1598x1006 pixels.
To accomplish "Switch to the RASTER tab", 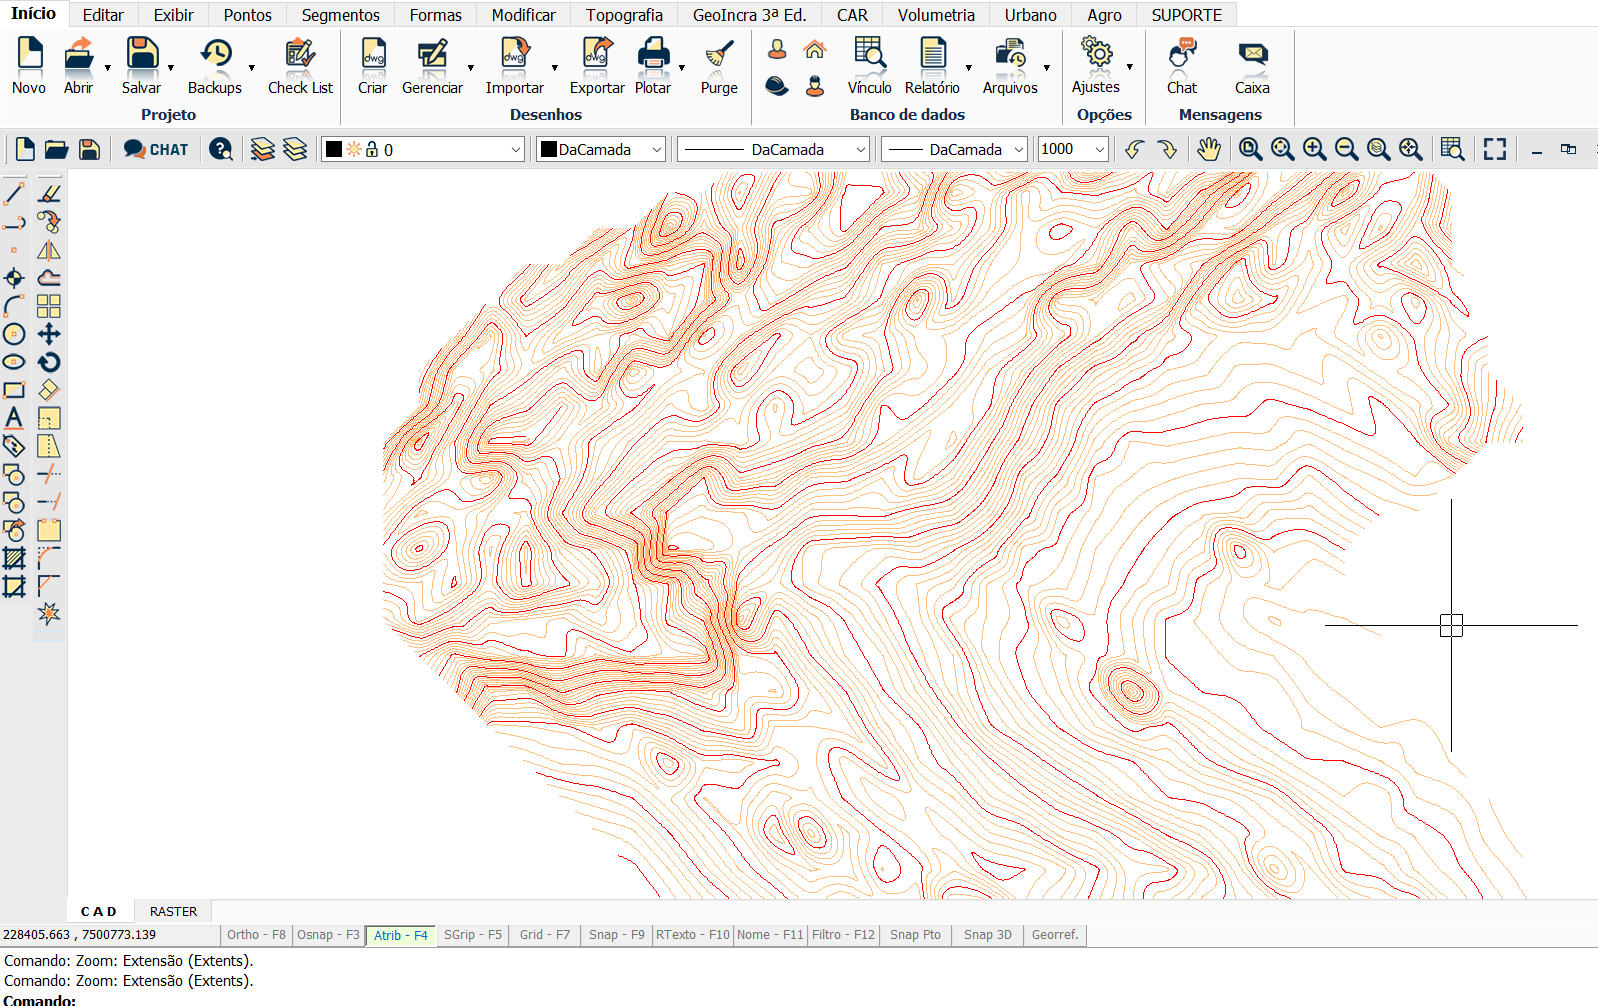I will 173,911.
